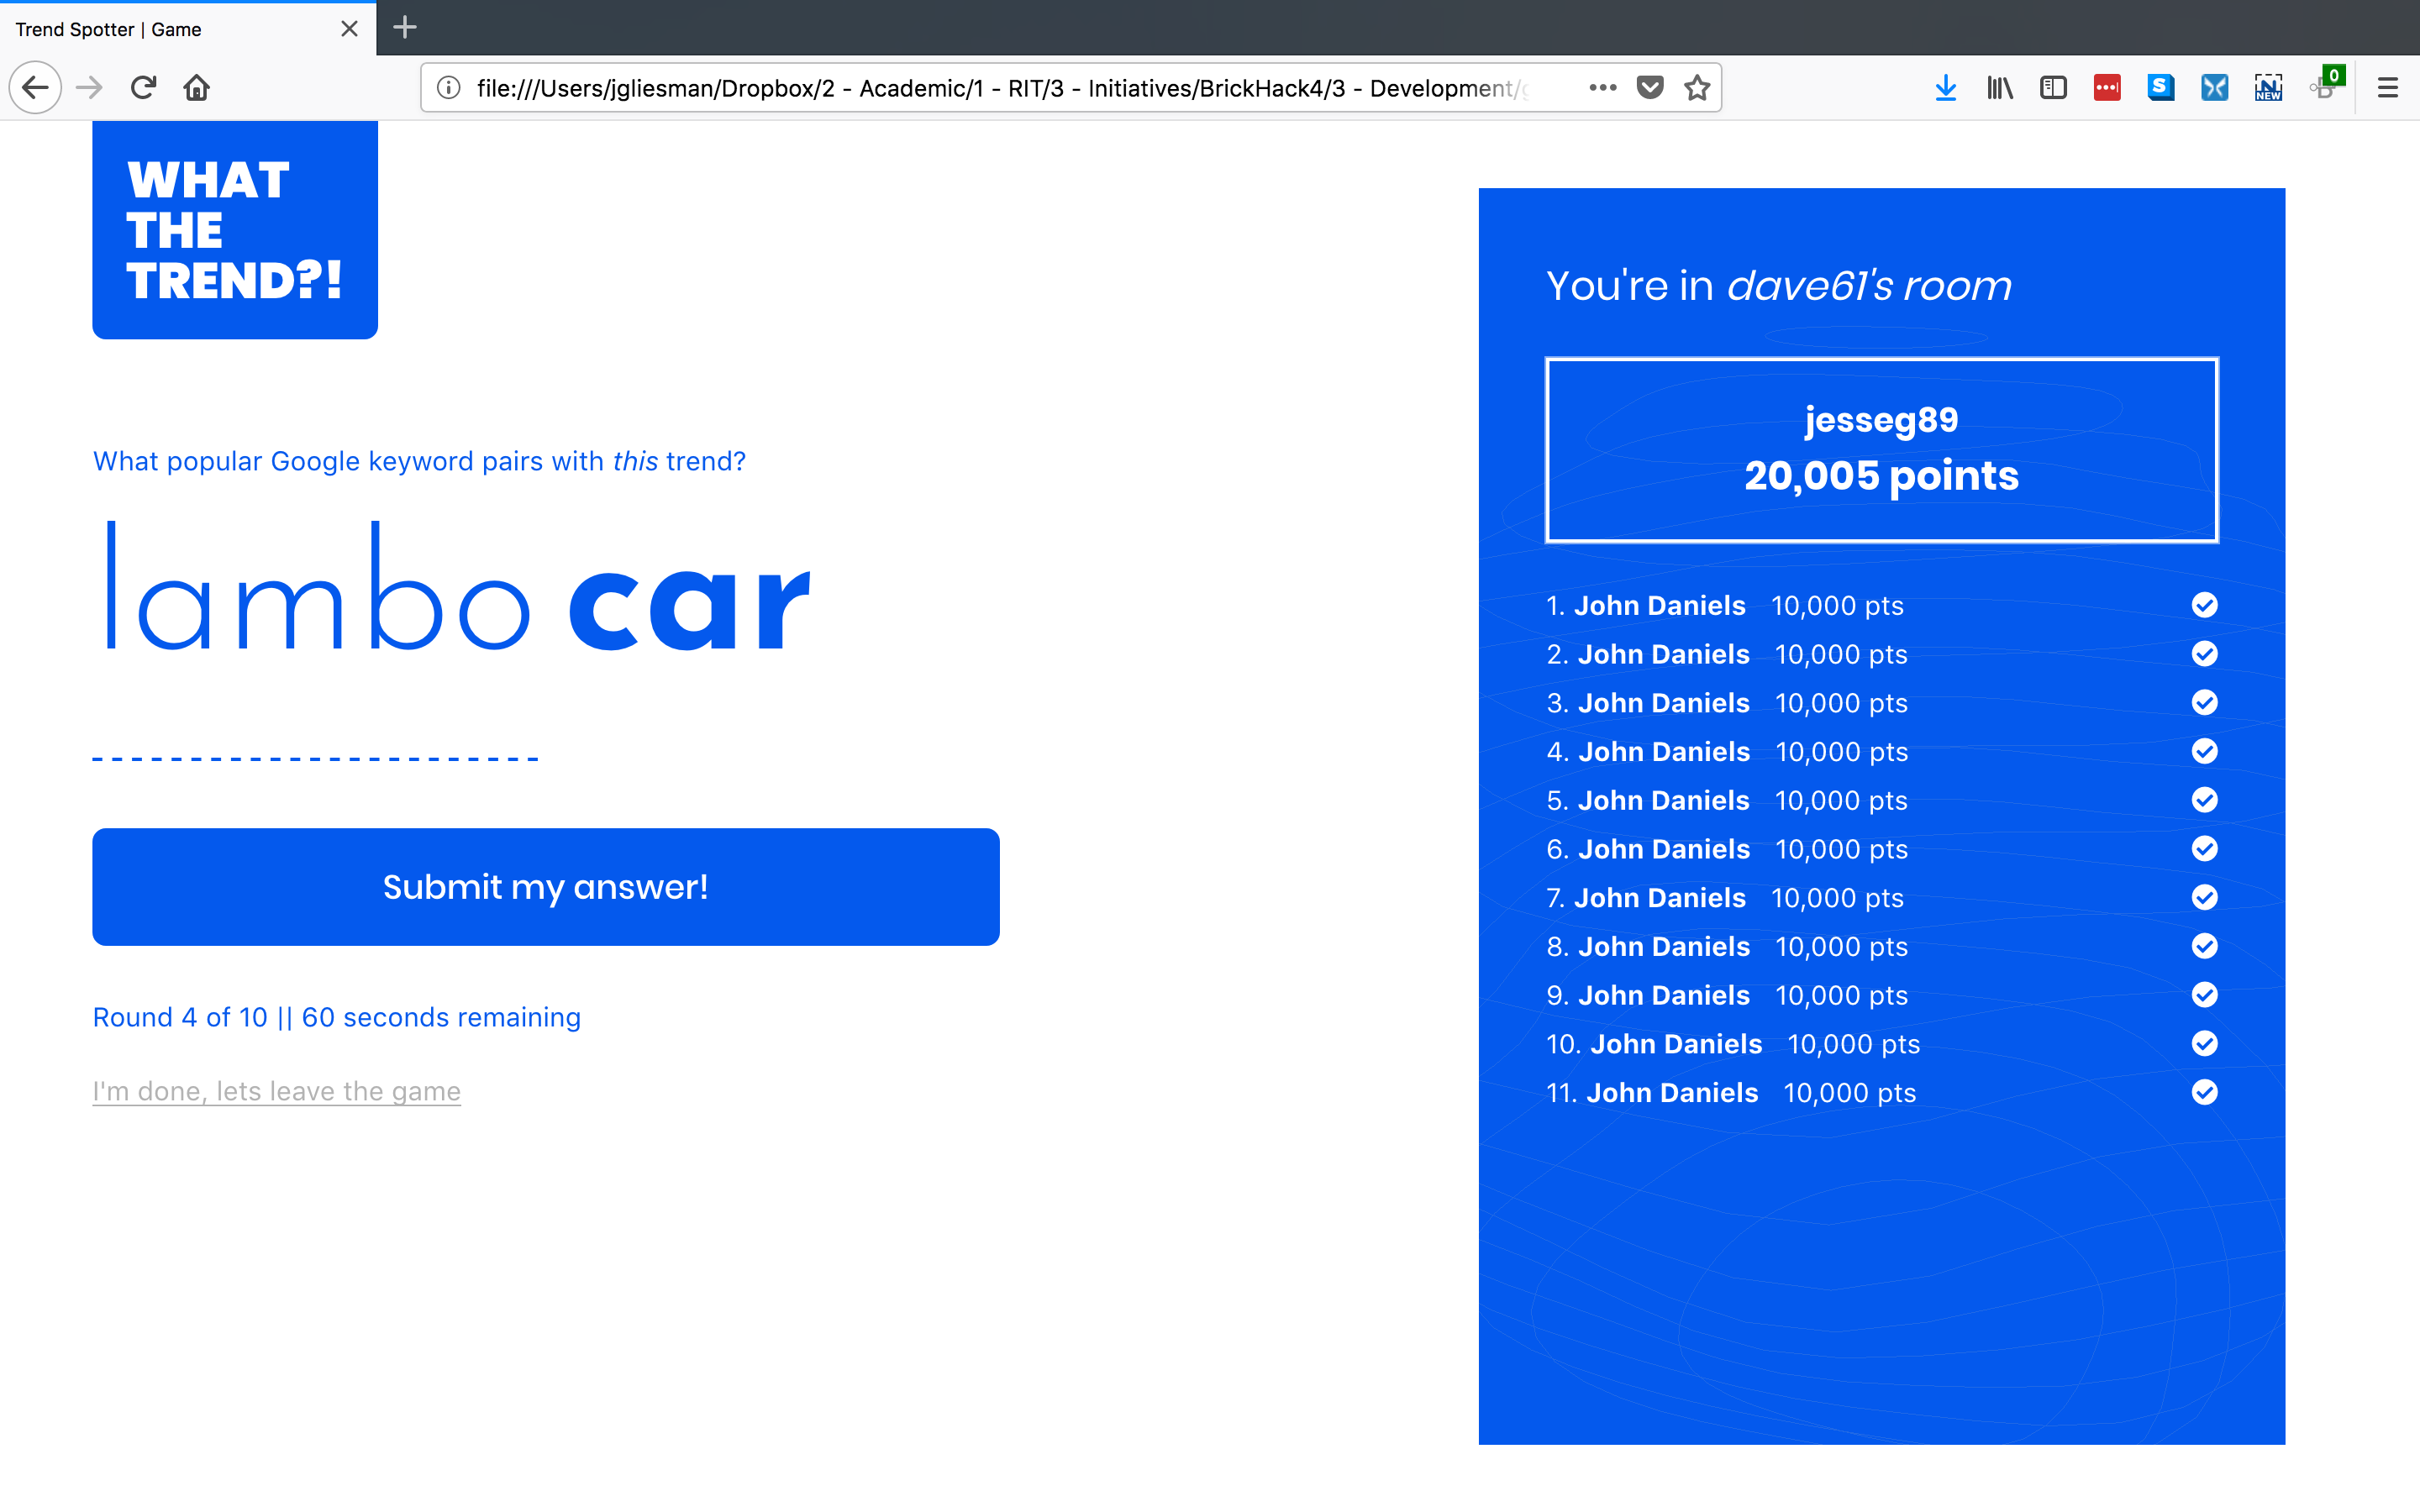Open the downloads arrow icon

(x=1945, y=88)
